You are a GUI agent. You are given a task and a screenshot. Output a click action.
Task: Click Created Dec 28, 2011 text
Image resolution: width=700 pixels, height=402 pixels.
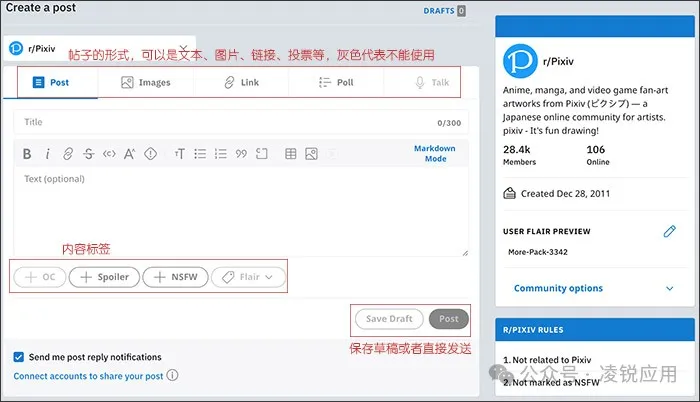565,194
